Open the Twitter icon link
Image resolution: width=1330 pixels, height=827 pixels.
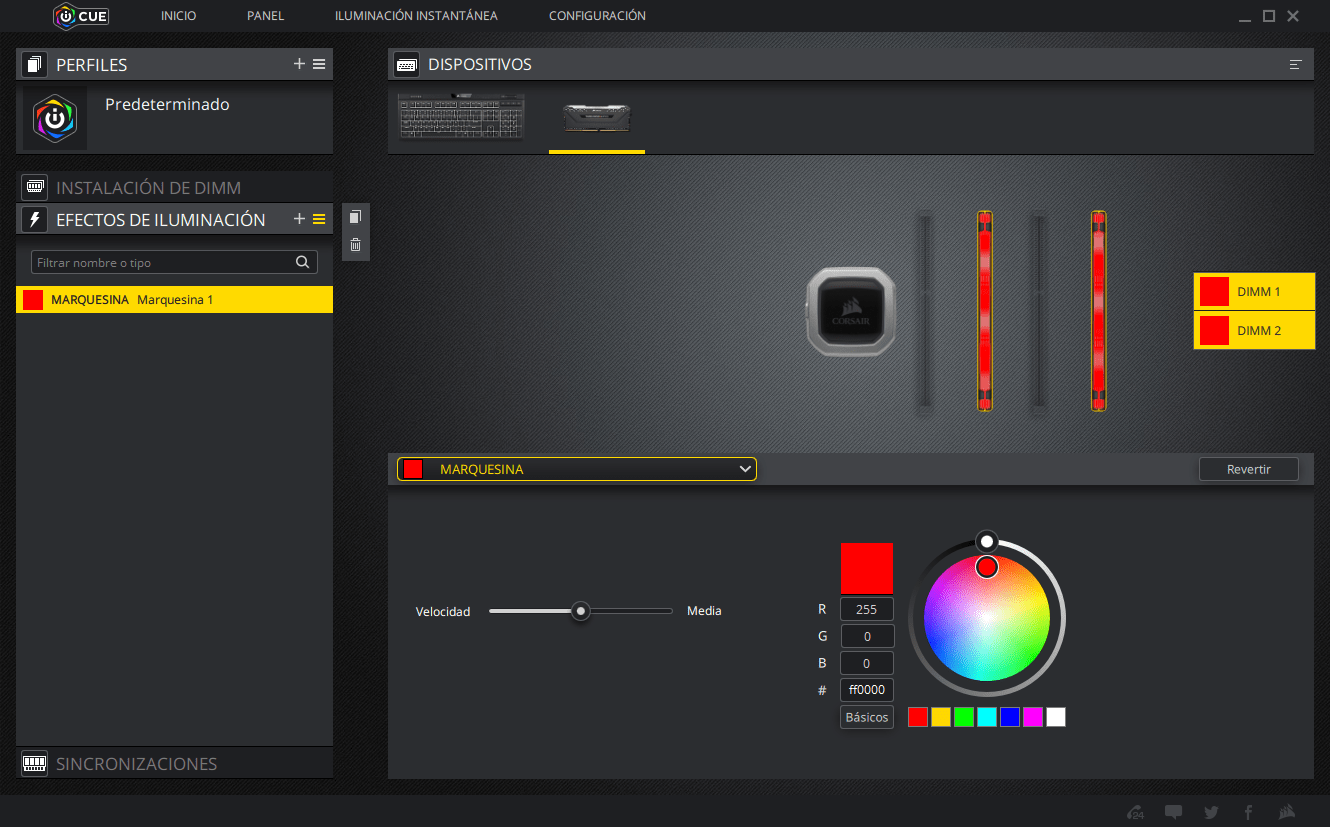coord(1211,812)
